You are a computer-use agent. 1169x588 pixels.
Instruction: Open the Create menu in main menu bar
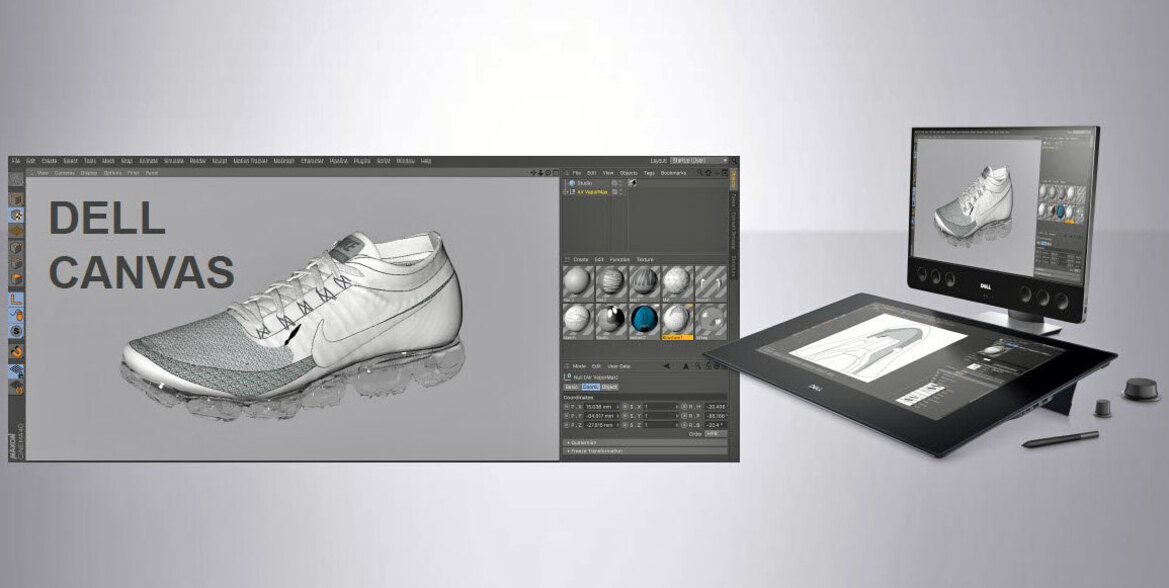click(49, 161)
